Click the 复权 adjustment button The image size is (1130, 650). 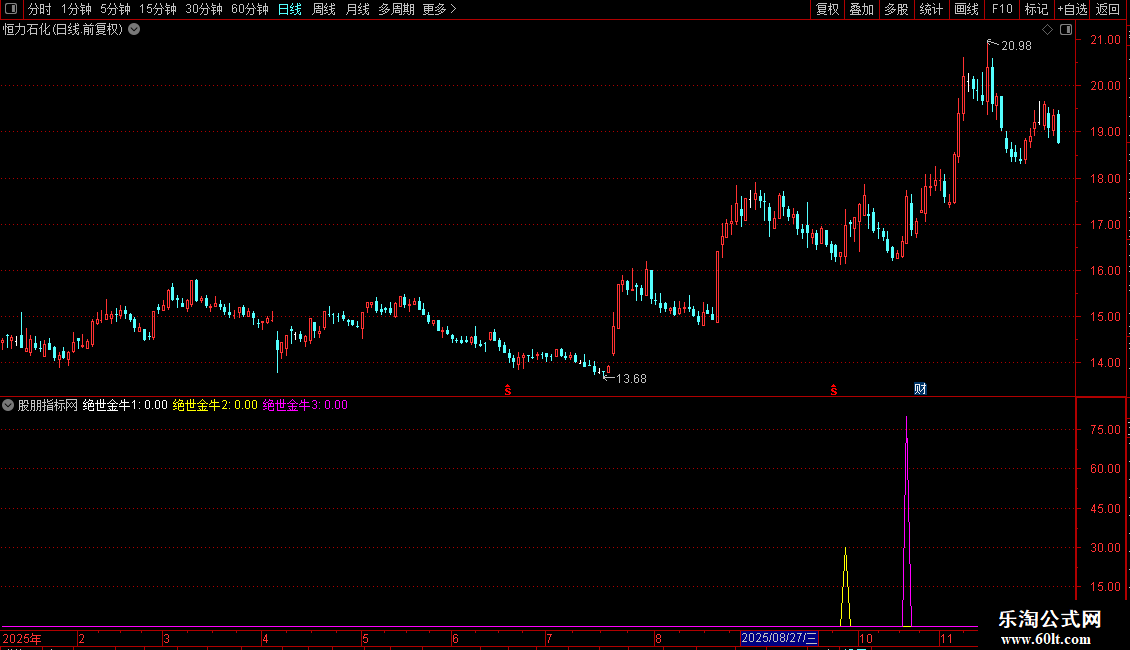tap(827, 9)
